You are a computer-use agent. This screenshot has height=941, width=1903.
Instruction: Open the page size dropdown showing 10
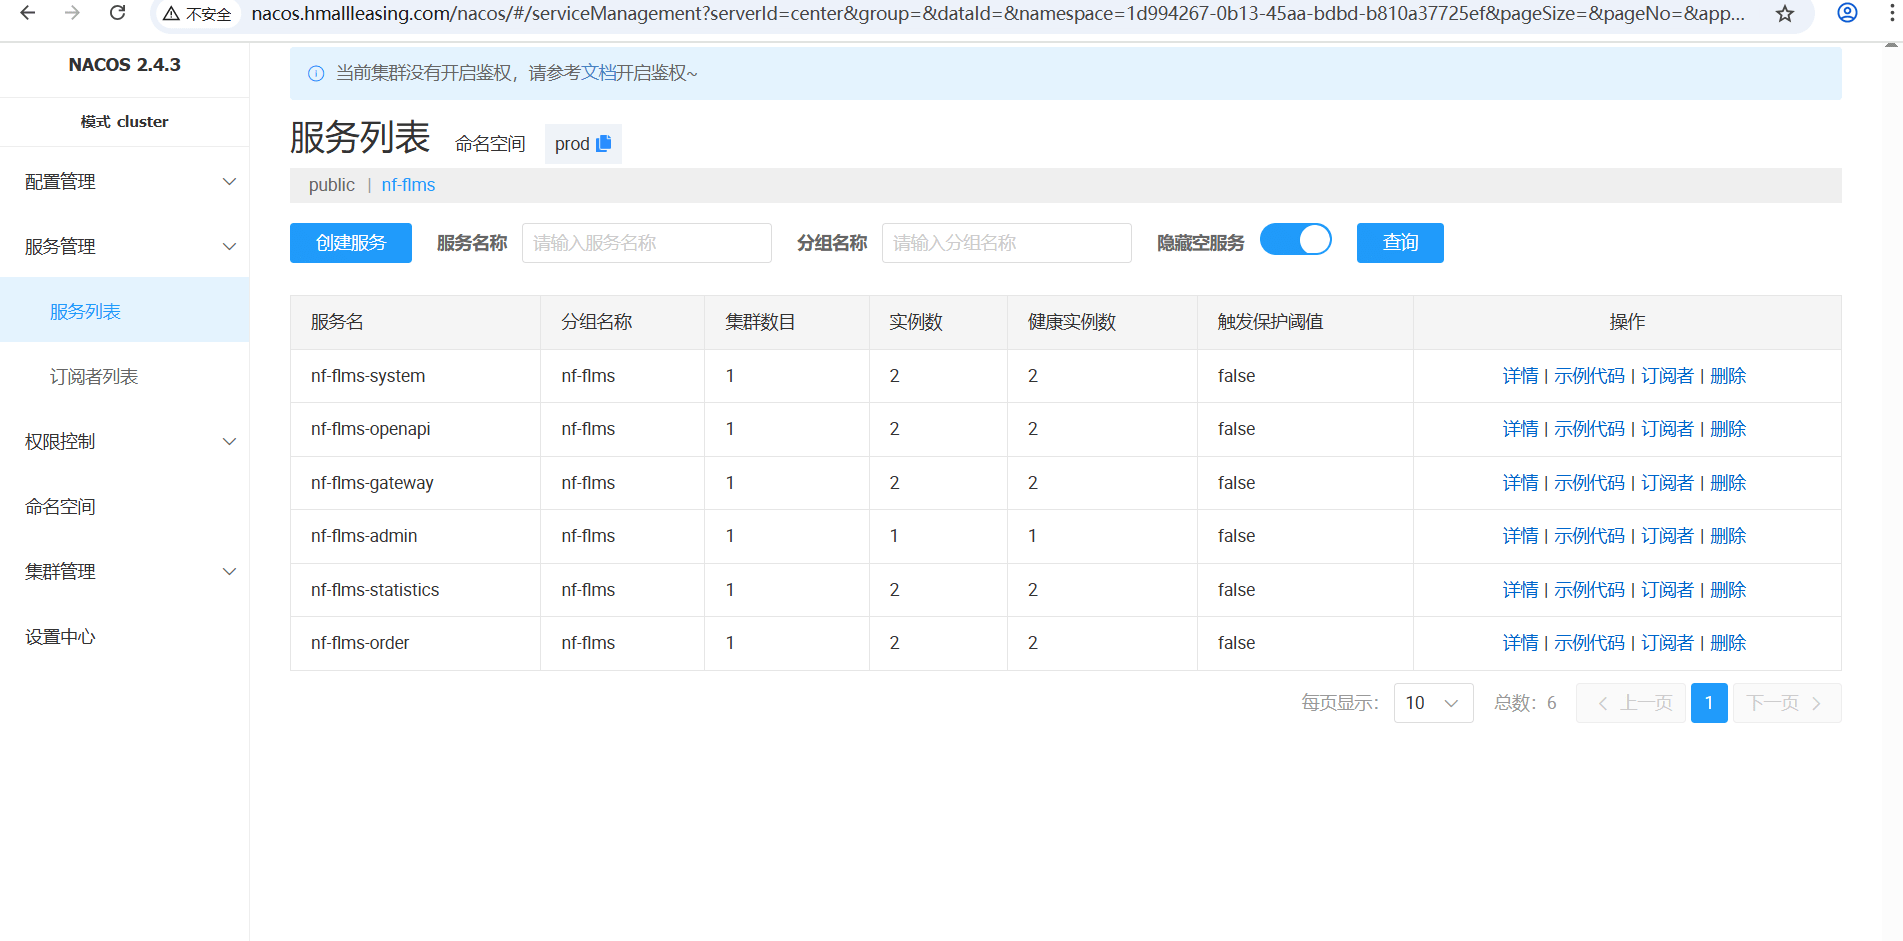tap(1432, 703)
